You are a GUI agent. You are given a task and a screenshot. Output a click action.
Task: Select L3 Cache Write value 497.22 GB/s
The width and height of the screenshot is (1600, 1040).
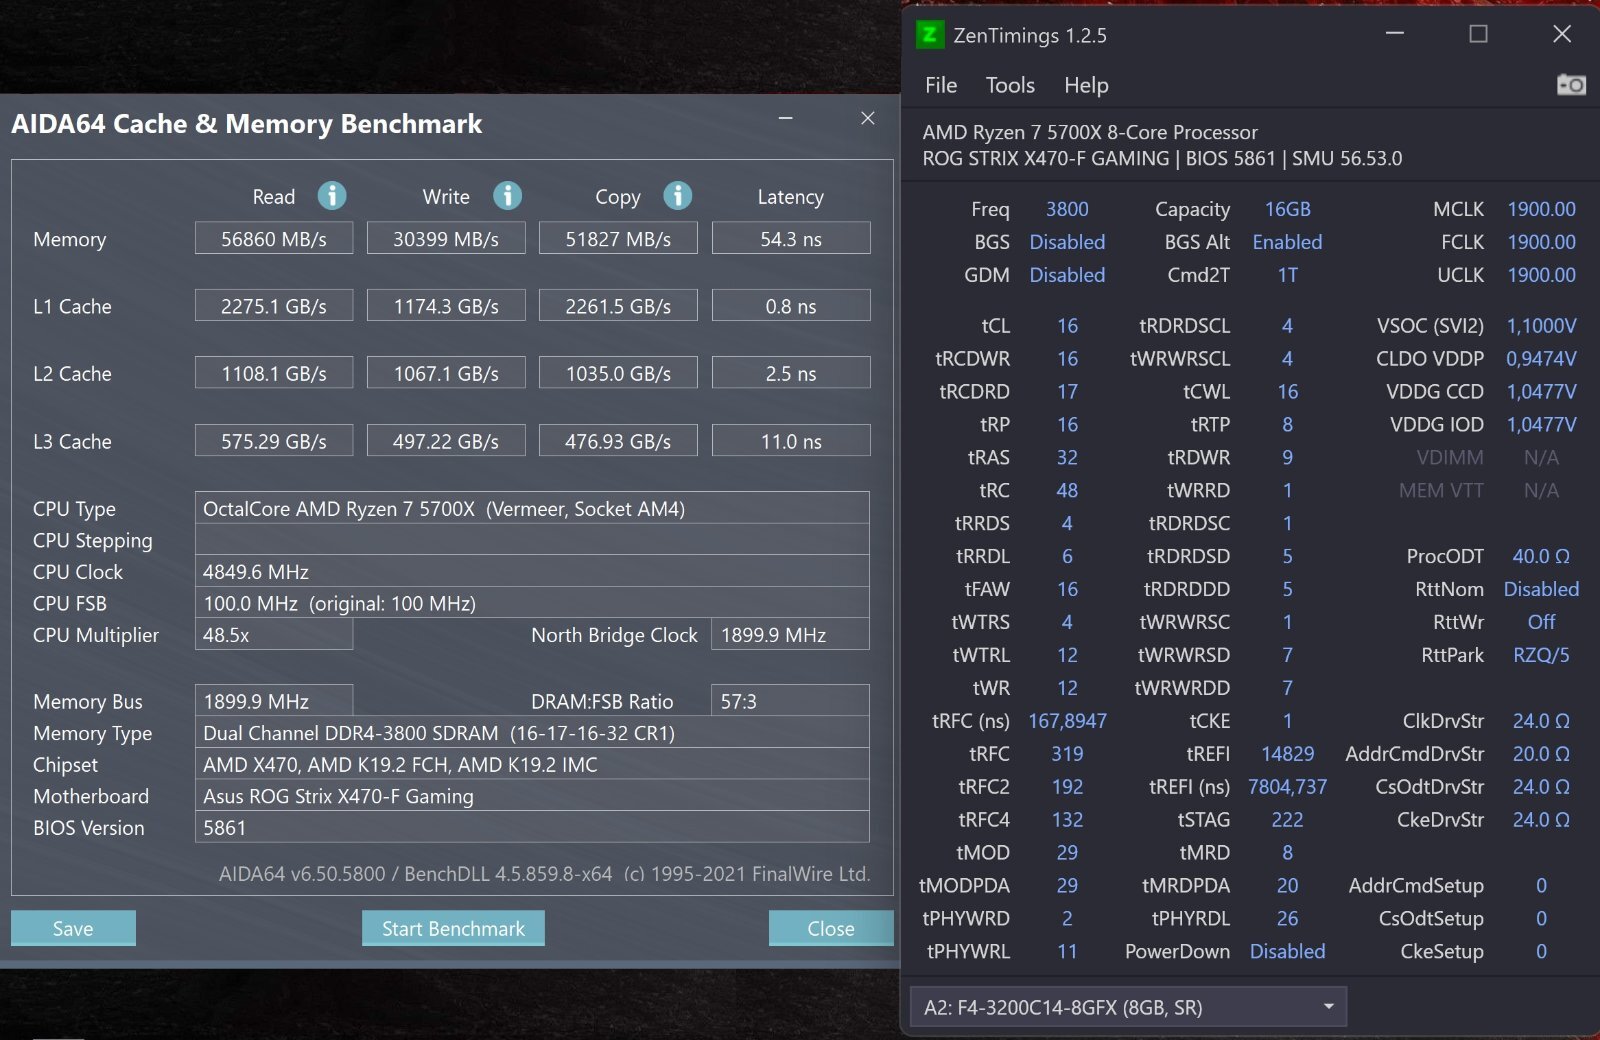click(x=446, y=441)
